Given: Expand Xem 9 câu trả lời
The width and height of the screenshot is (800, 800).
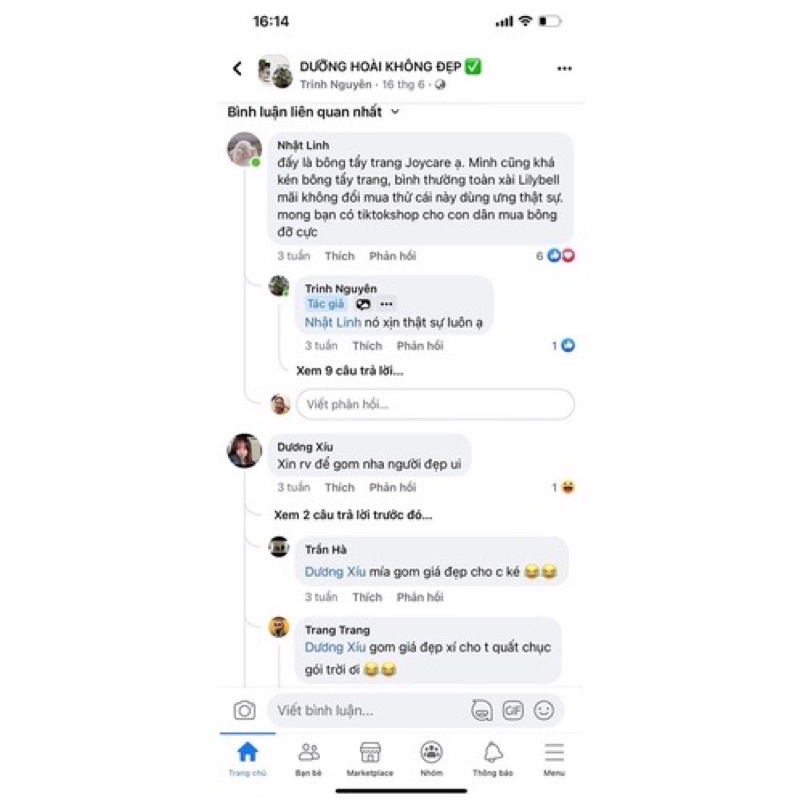Looking at the screenshot, I should (350, 370).
